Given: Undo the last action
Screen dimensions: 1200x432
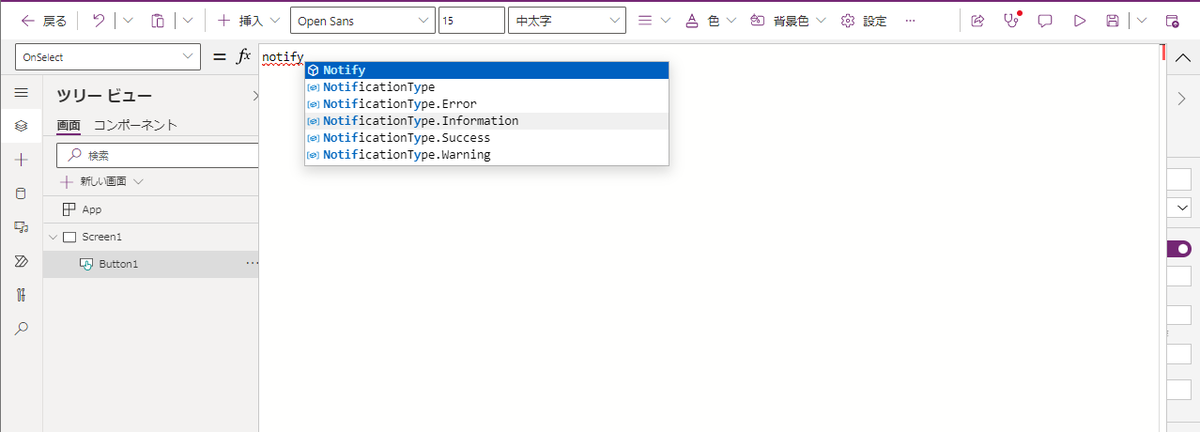Looking at the screenshot, I should point(98,20).
